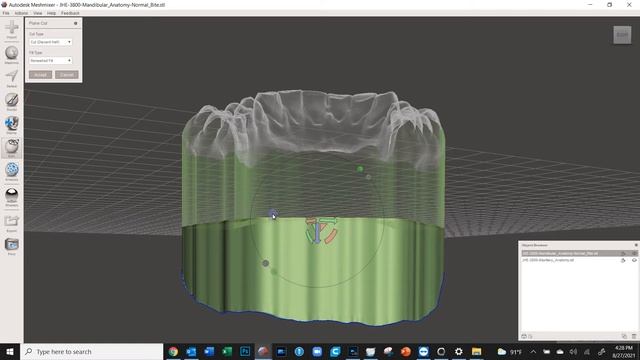The image size is (640, 360).
Task: Click the blue arrow of the transform widget
Action: click(x=317, y=233)
